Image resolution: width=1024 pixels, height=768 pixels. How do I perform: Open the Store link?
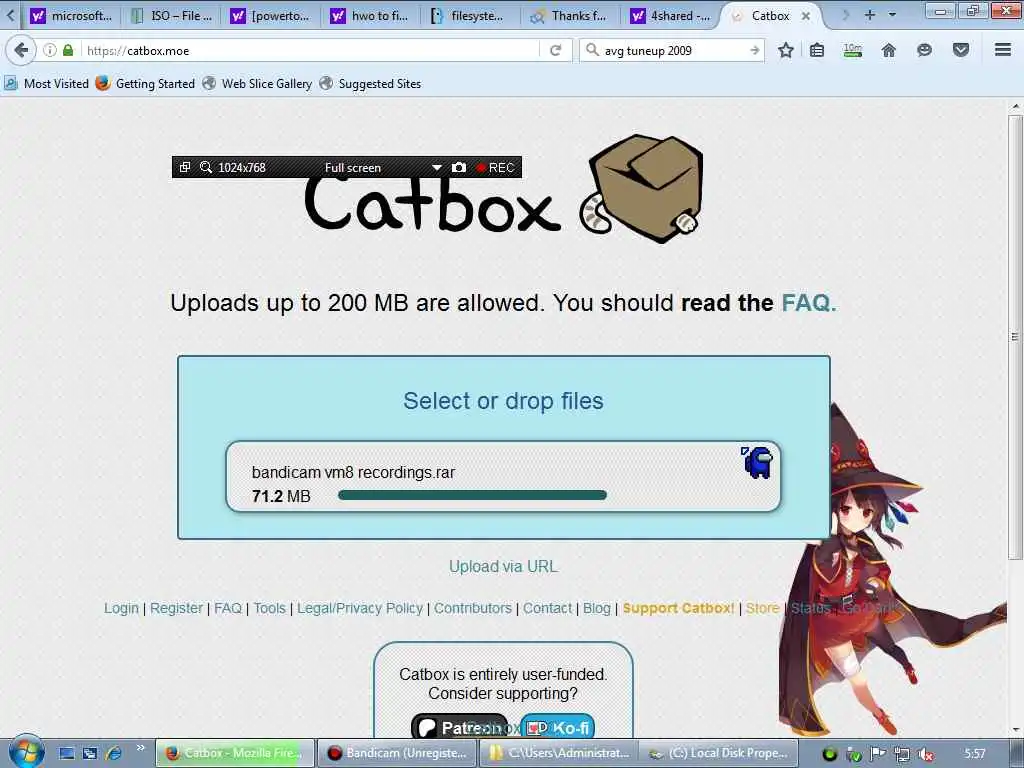pos(763,608)
